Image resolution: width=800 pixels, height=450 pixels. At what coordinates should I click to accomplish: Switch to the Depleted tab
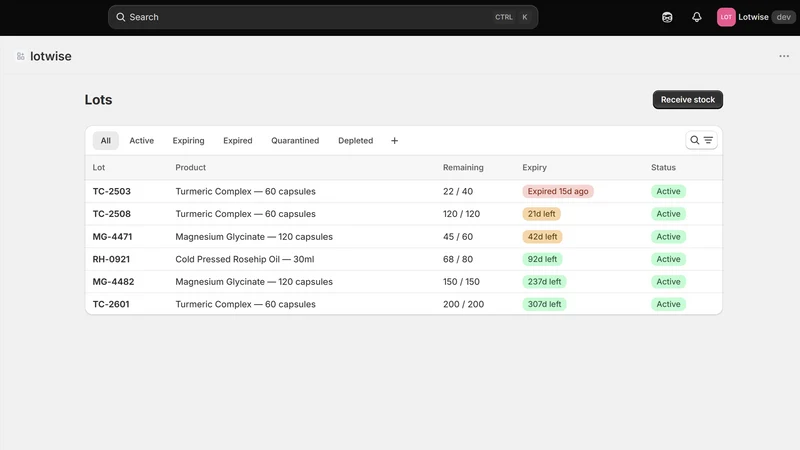pyautogui.click(x=356, y=141)
